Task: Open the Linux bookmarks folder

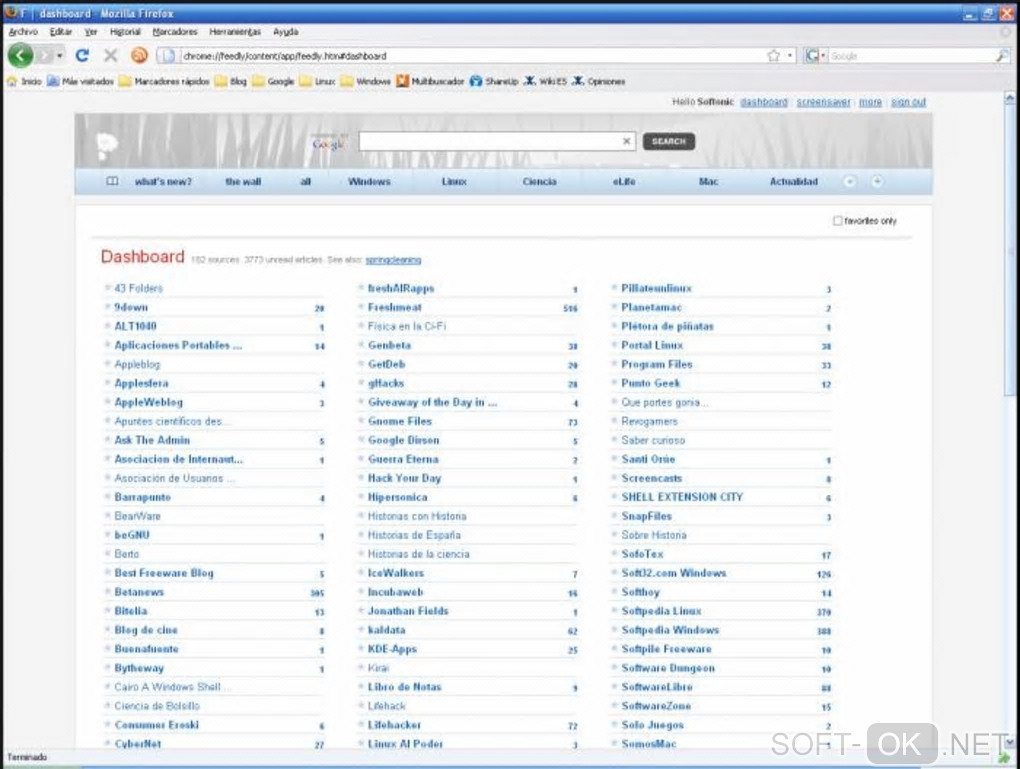Action: 318,81
